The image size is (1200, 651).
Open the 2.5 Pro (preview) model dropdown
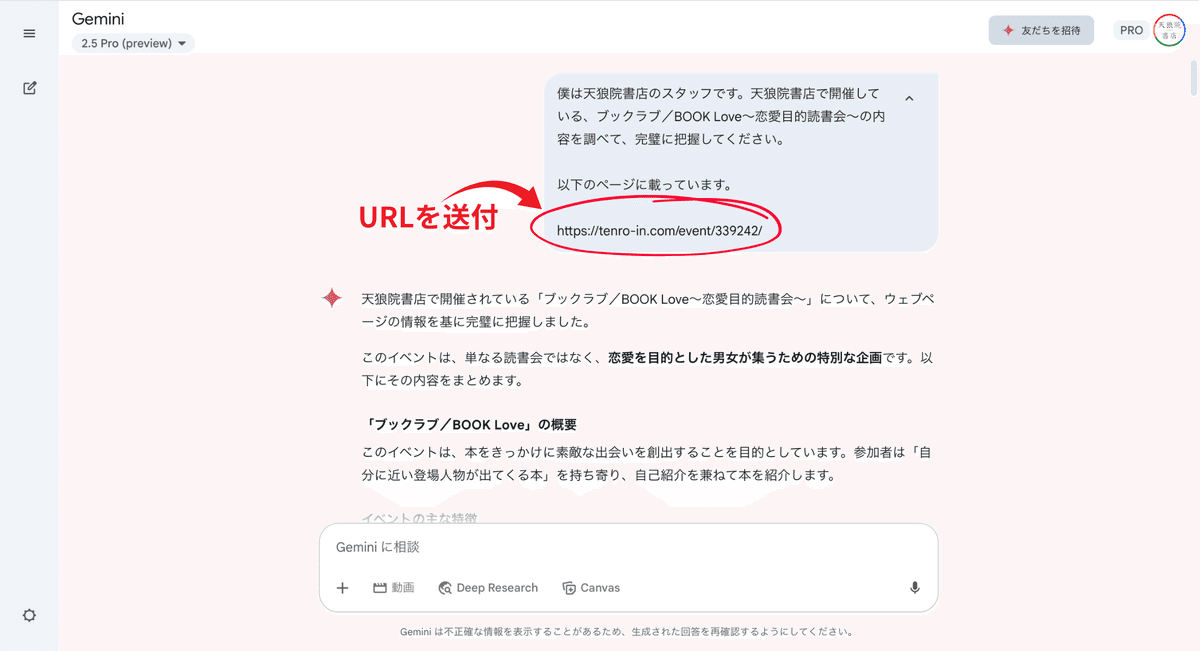pyautogui.click(x=133, y=43)
